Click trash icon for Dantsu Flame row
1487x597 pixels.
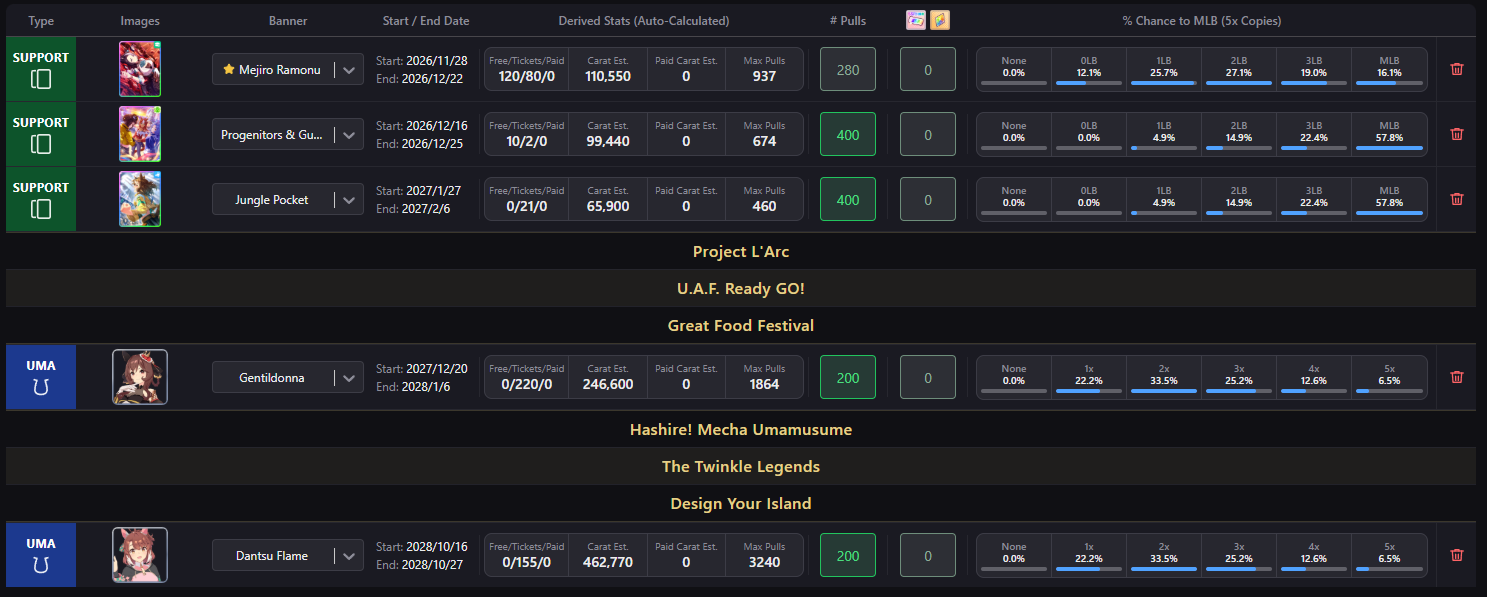point(1457,555)
